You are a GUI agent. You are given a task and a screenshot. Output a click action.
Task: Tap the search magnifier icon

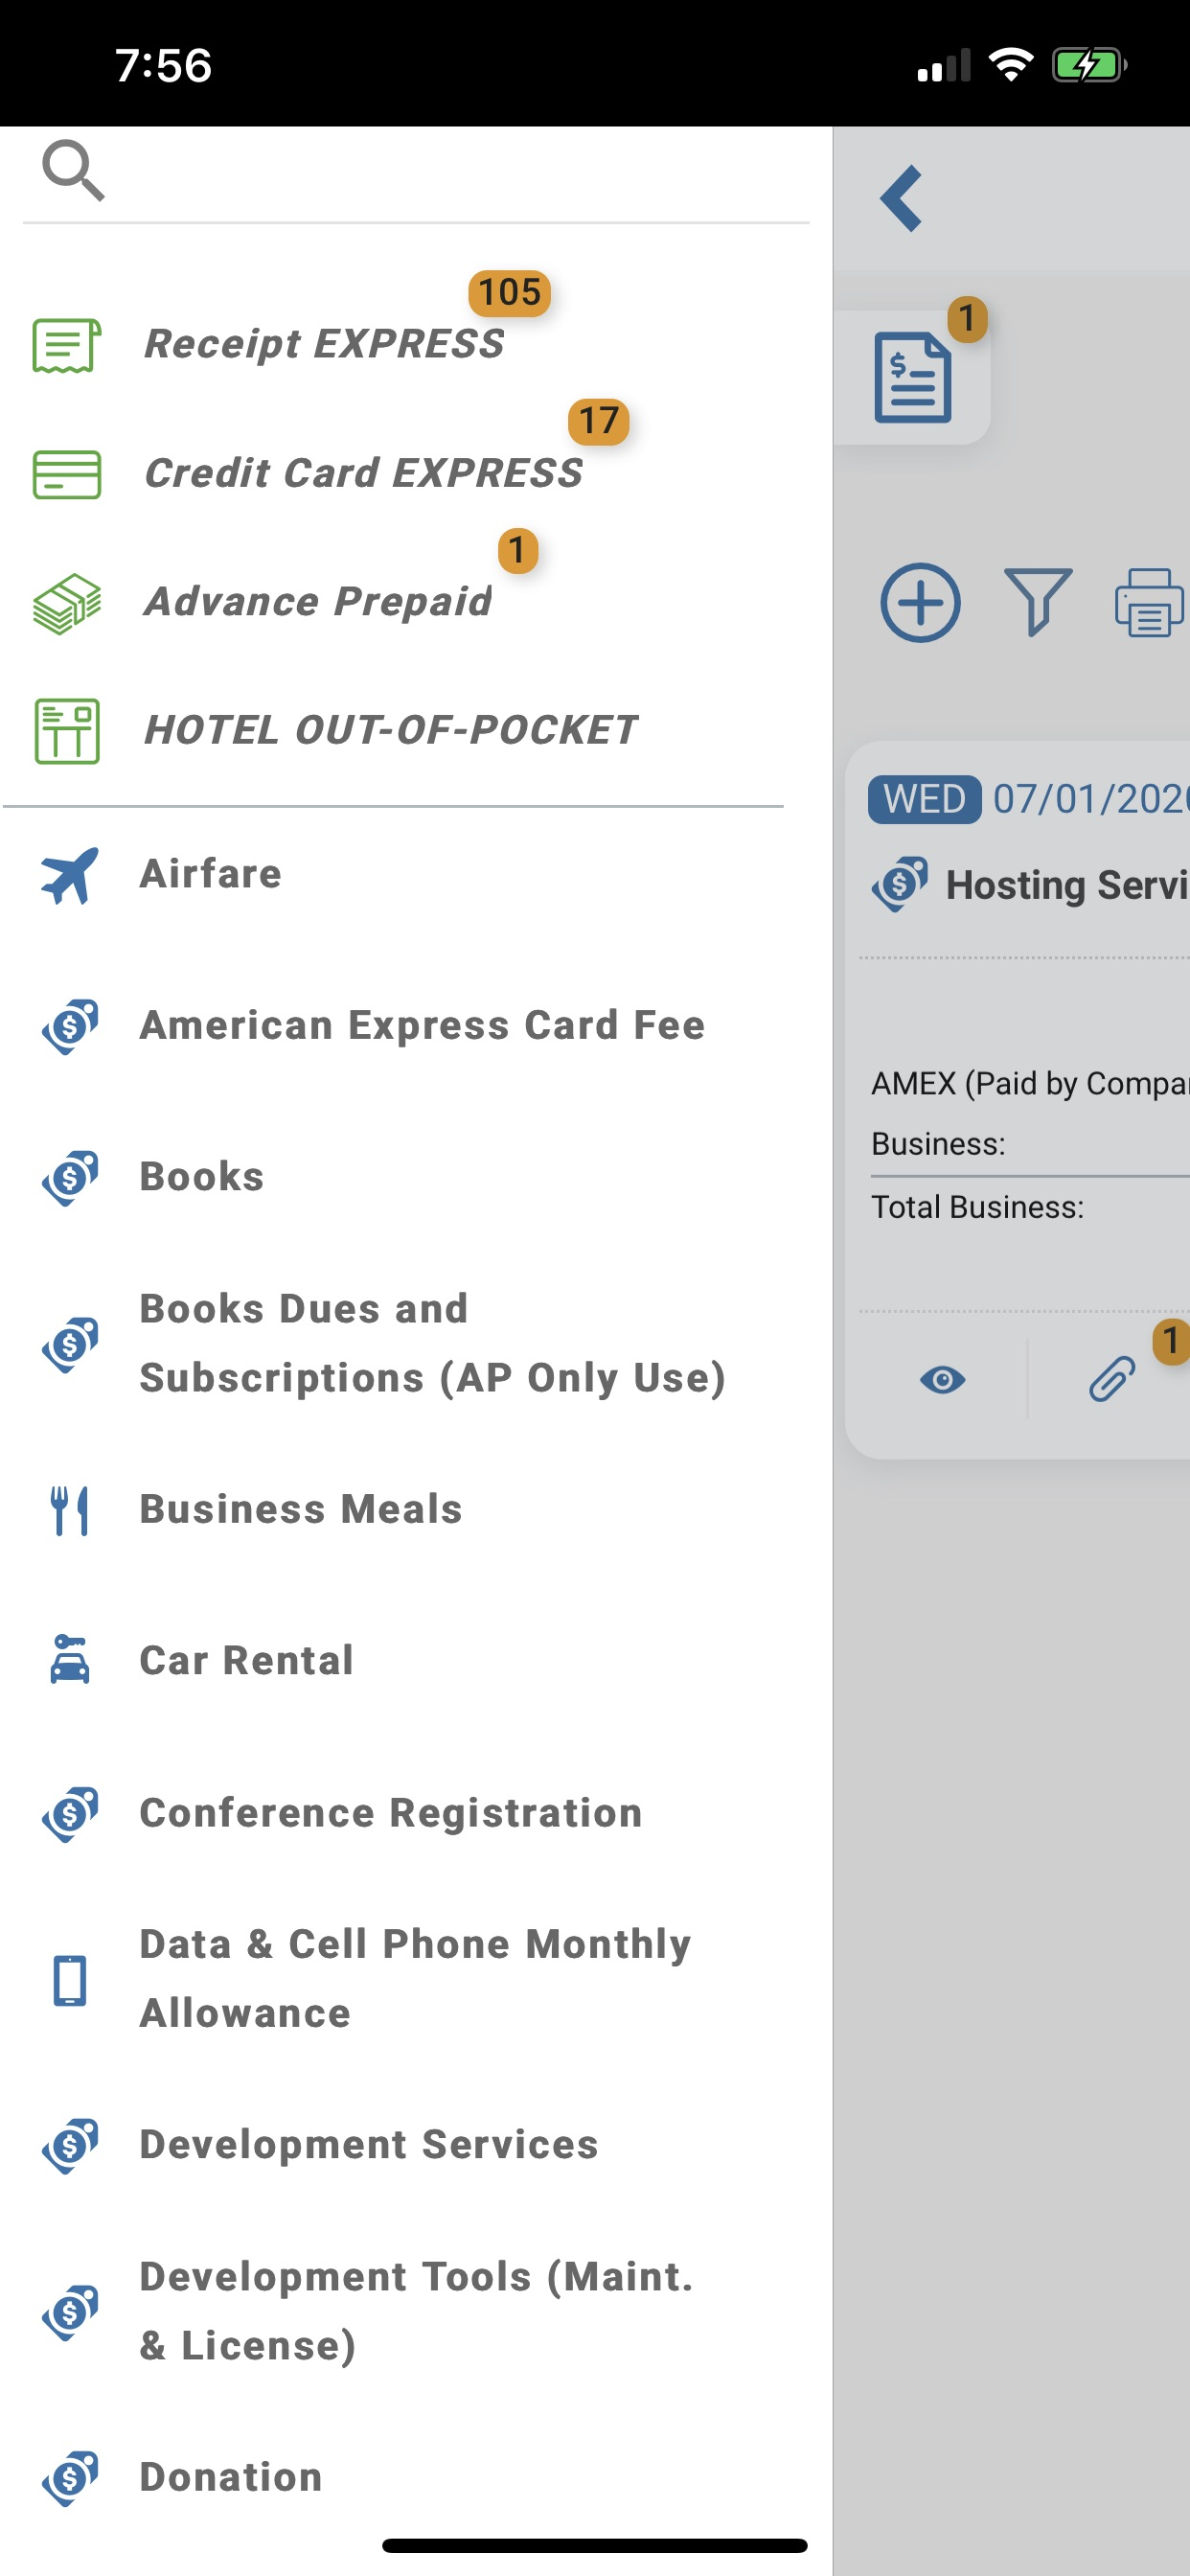coord(72,171)
